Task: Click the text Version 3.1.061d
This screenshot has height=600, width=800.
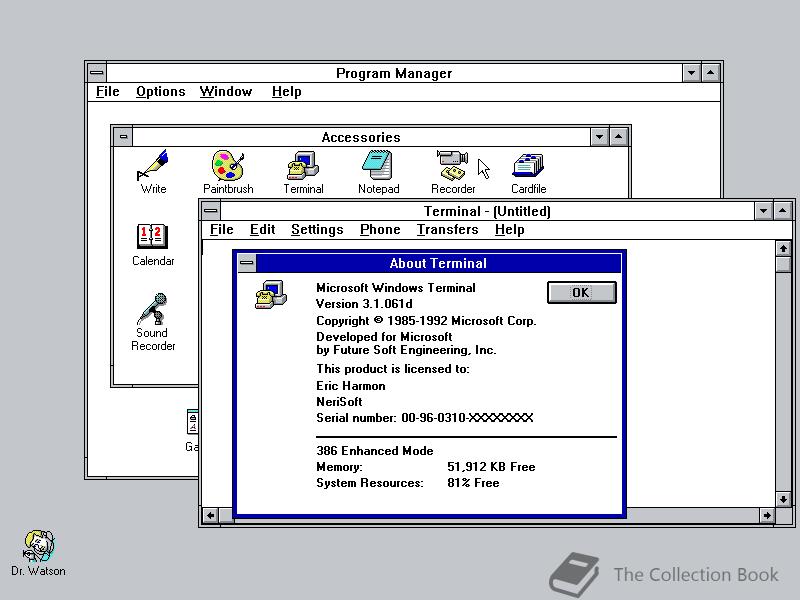Action: (364, 304)
